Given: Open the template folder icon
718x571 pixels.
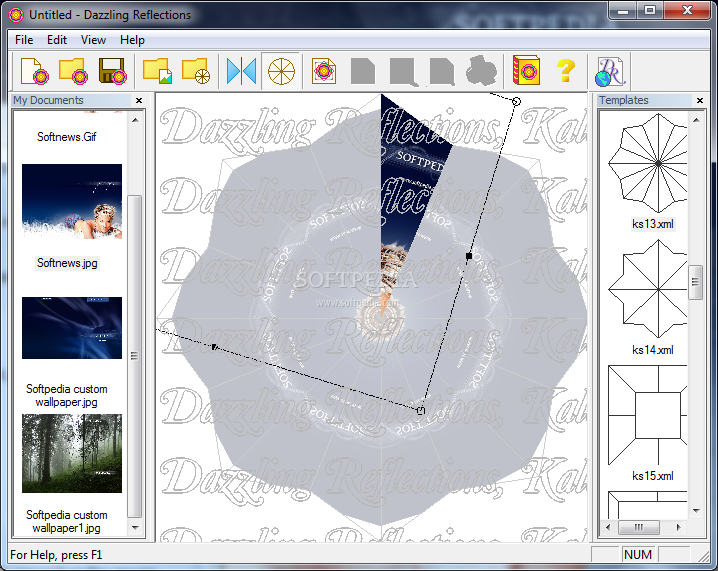Looking at the screenshot, I should click(196, 71).
